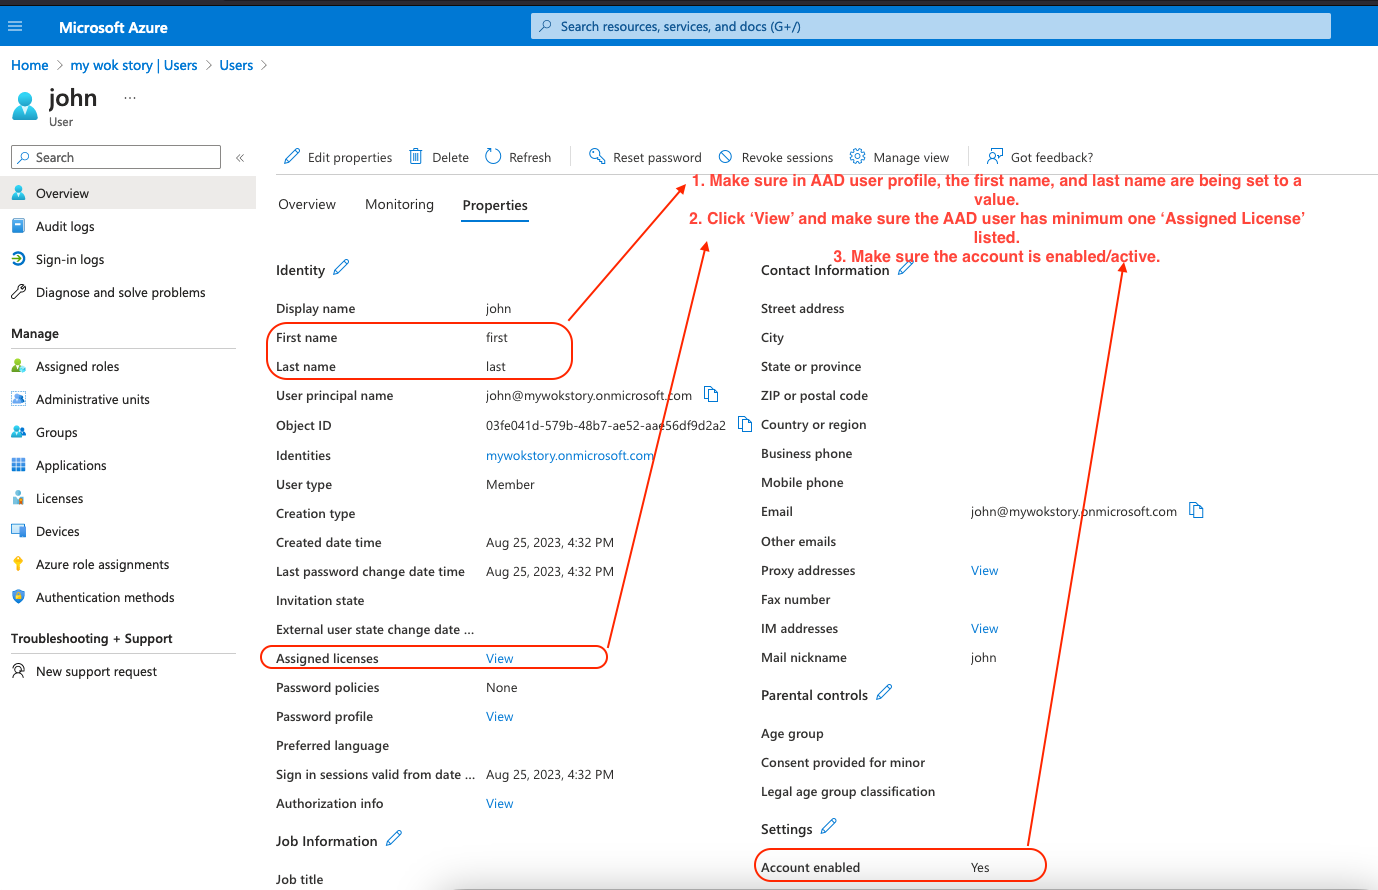Copy the Object ID value
1378x890 pixels.
pos(745,424)
